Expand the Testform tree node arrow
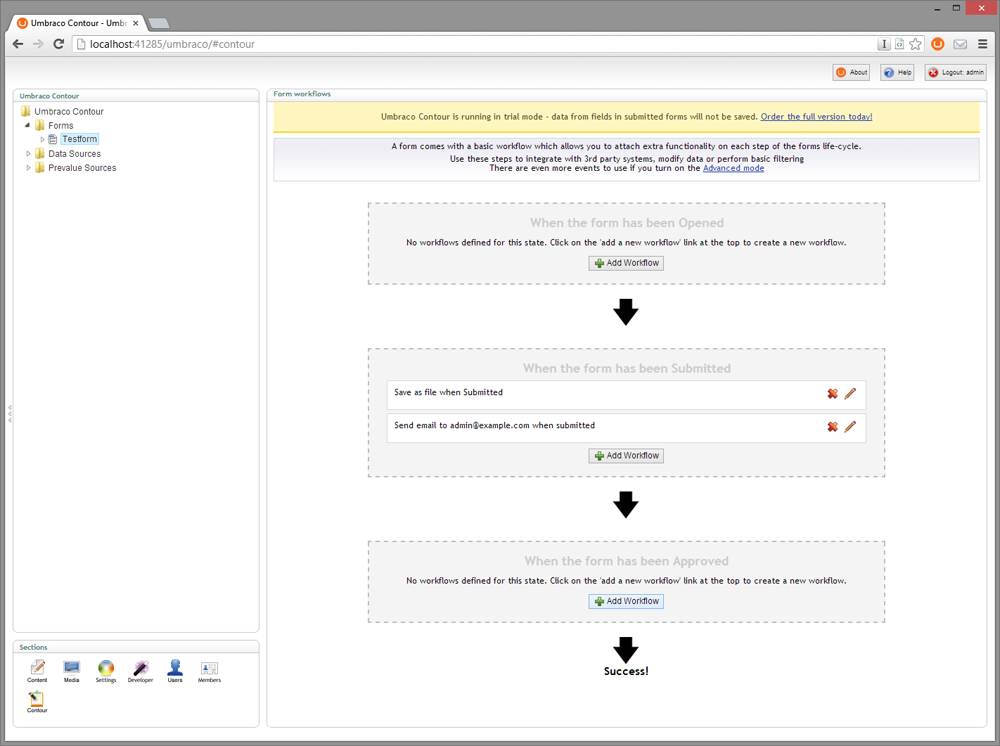This screenshot has height=746, width=1000. 42,139
